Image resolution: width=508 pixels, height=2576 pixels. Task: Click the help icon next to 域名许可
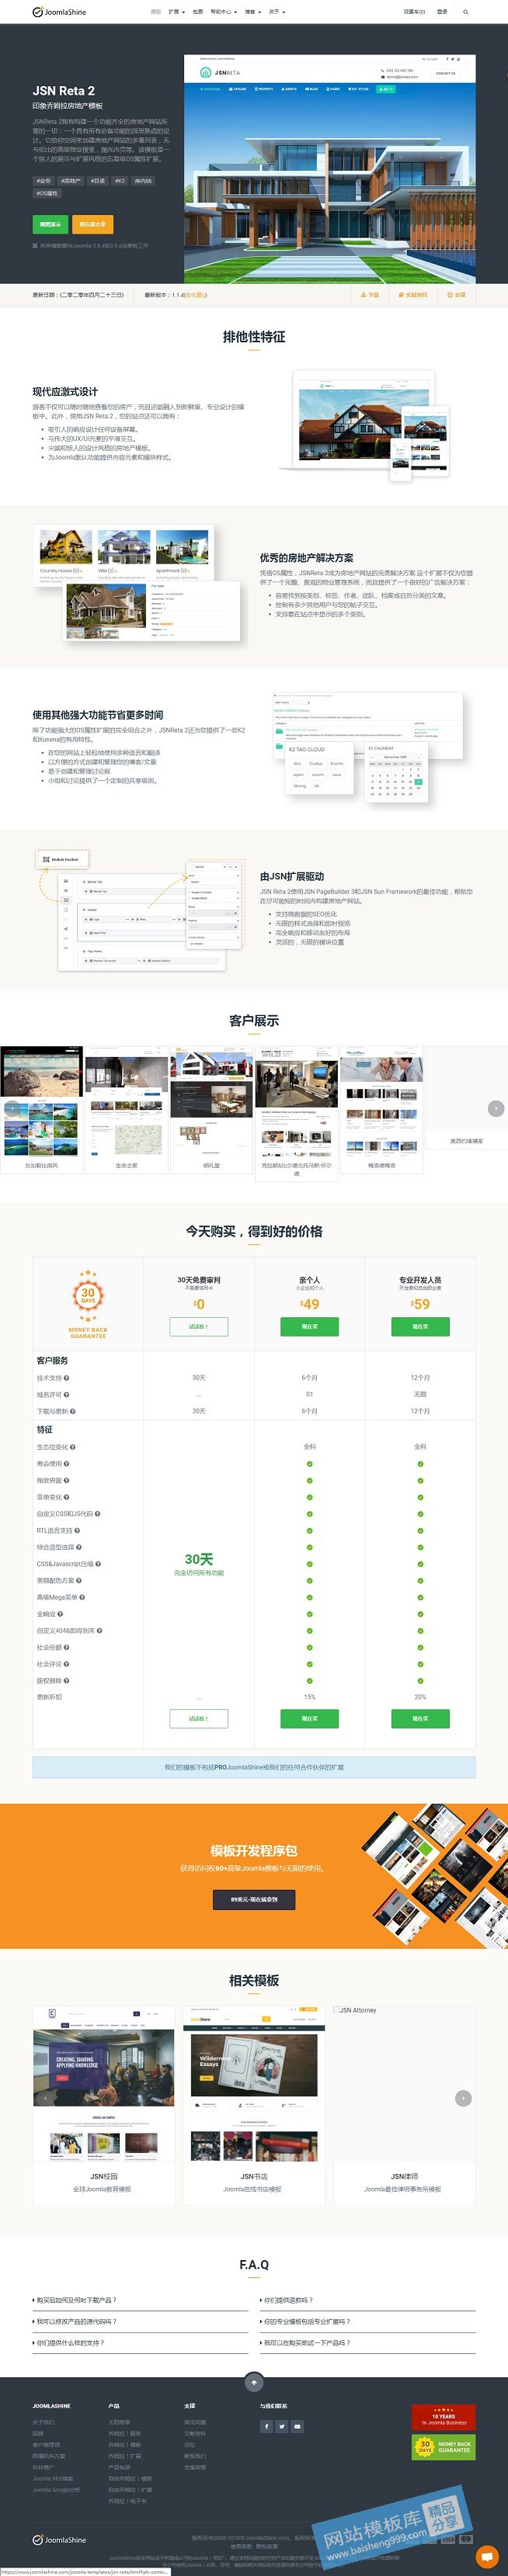[67, 1394]
